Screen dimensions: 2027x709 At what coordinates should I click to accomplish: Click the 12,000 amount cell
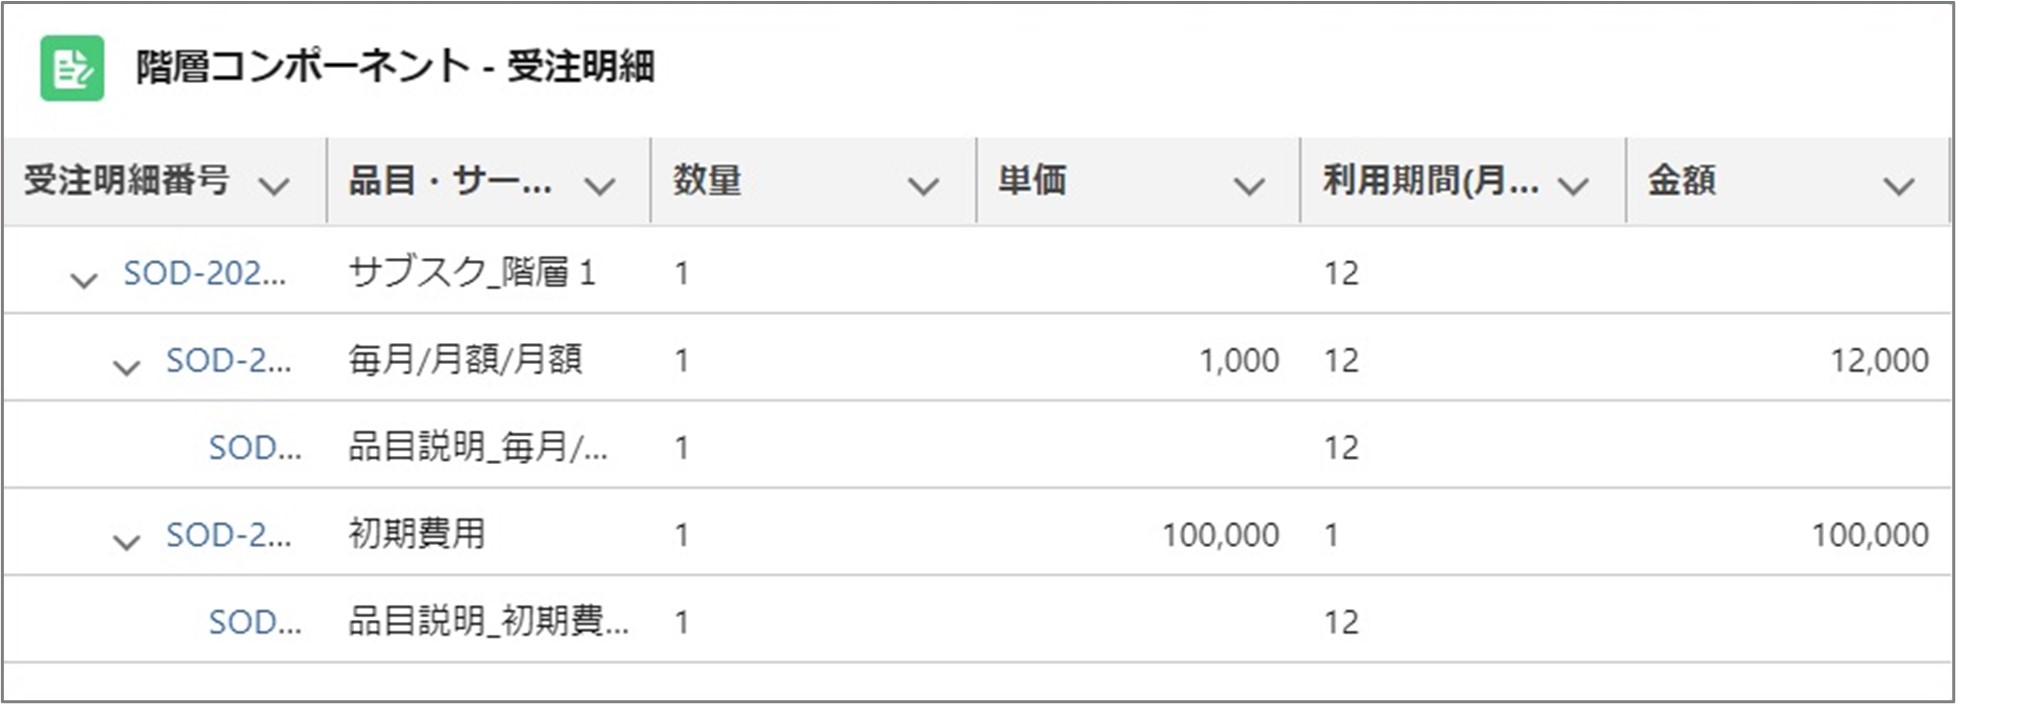1879,360
